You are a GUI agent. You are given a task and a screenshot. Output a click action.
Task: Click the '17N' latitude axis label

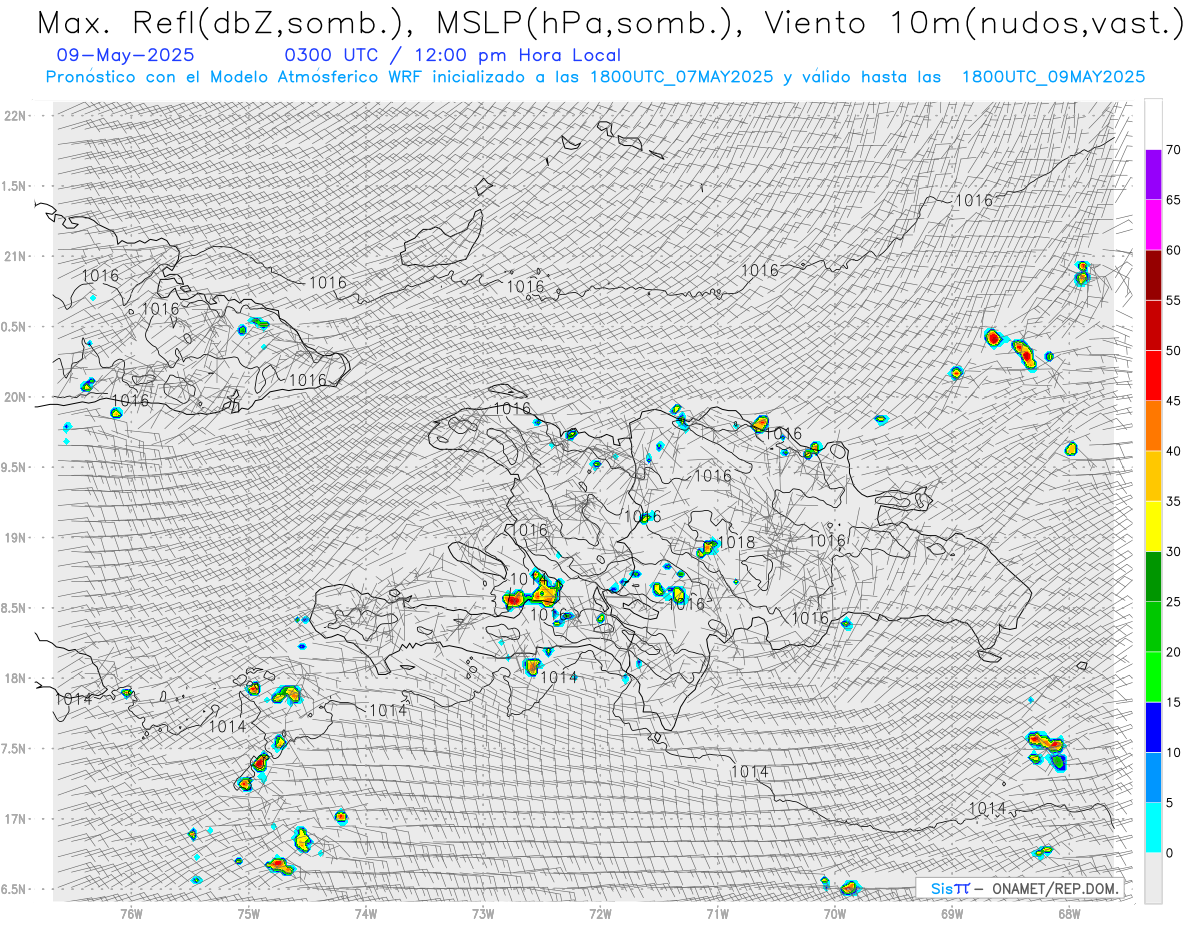(15, 819)
